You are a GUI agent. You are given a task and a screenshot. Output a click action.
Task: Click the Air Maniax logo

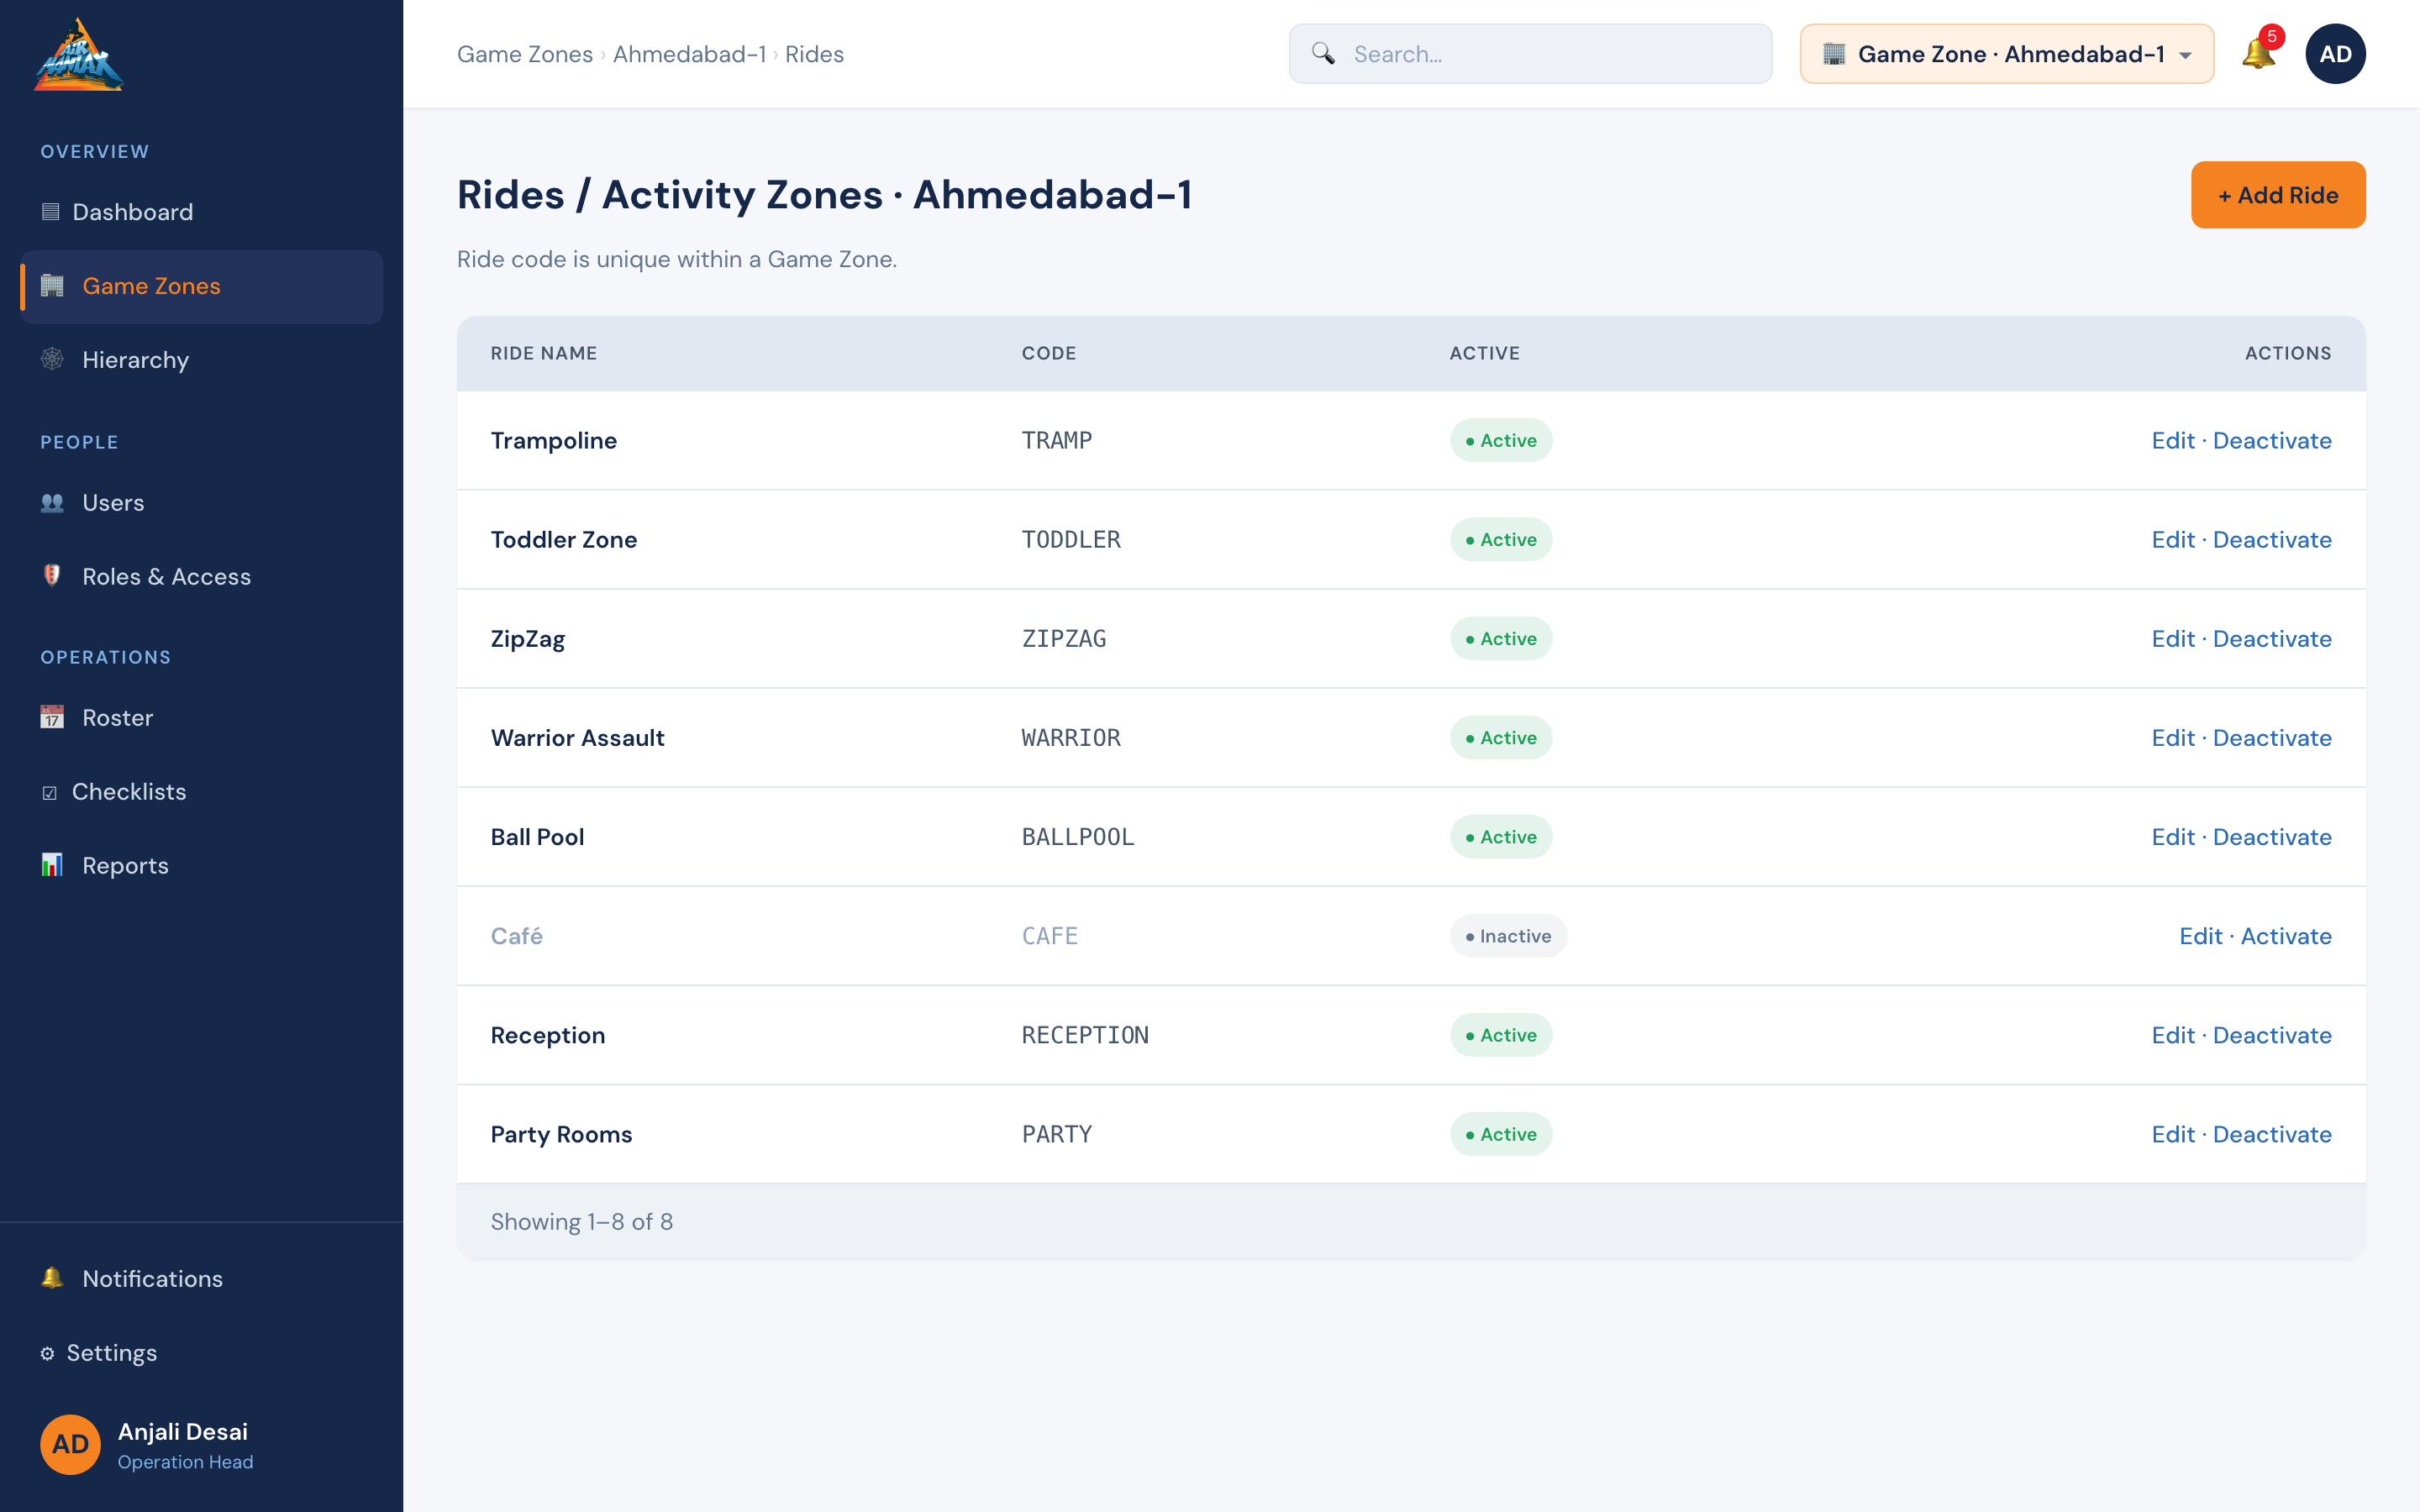click(78, 55)
